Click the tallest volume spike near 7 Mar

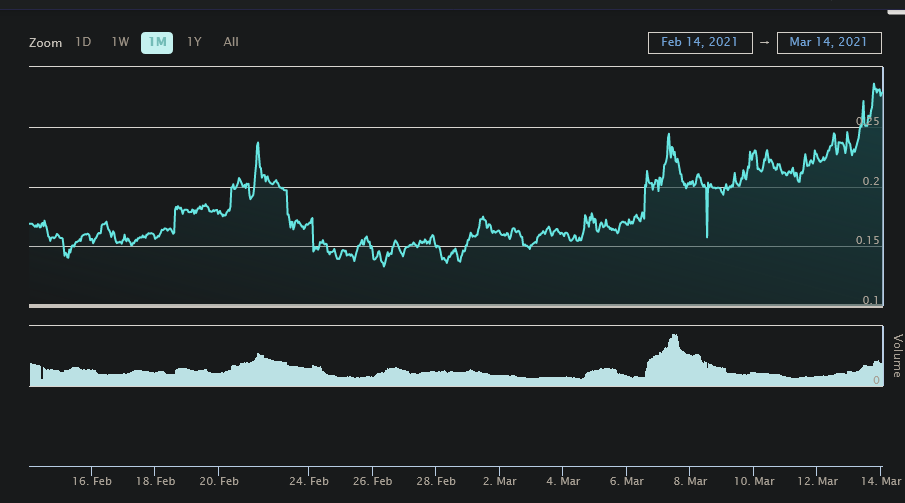tap(676, 335)
